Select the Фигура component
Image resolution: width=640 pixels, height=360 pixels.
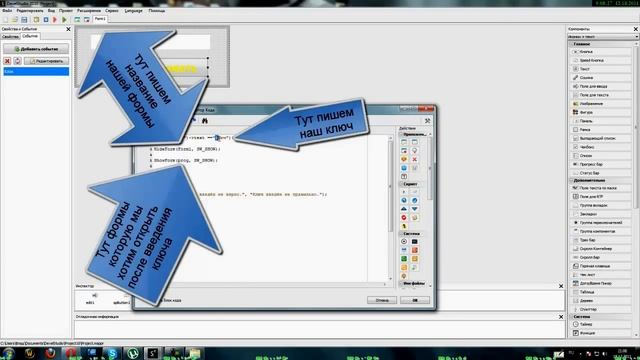[600, 112]
